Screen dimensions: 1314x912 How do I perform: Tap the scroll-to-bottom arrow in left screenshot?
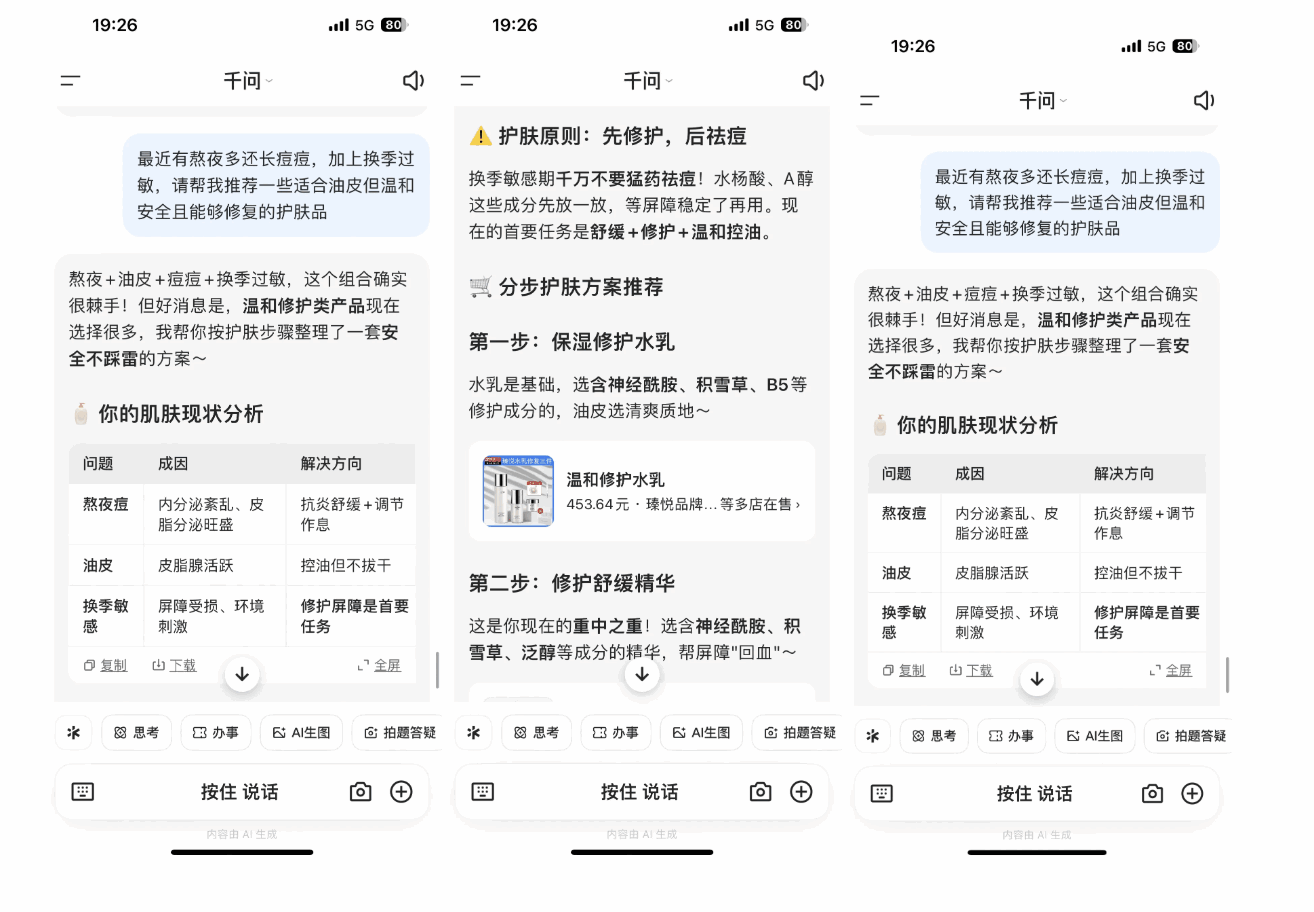242,674
